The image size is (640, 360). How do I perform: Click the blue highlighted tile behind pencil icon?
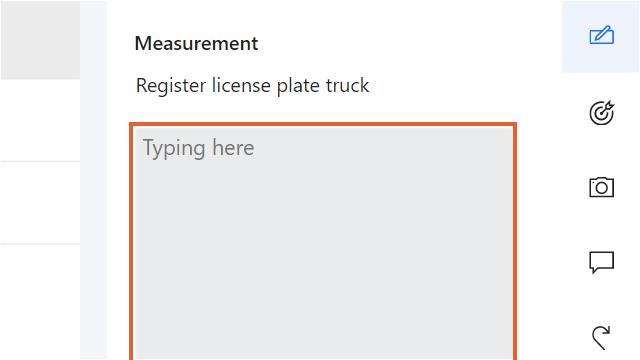coord(600,36)
